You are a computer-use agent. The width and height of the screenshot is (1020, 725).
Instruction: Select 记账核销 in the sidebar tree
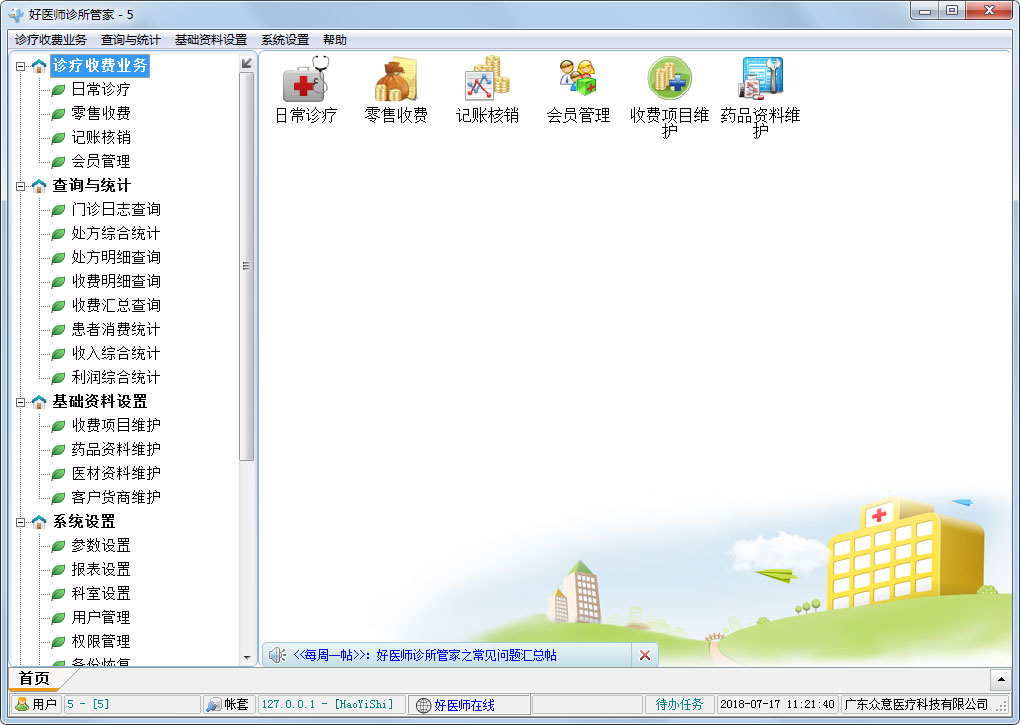101,137
